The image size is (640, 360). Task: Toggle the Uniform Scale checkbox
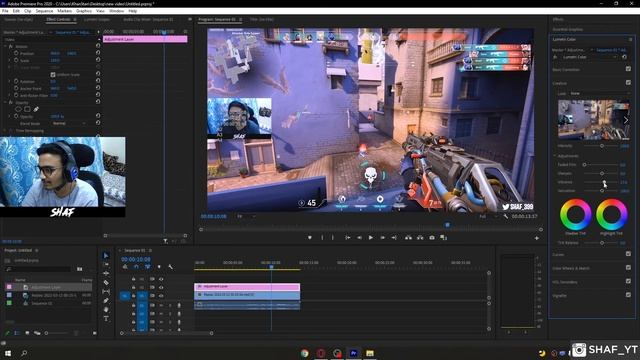[53, 75]
